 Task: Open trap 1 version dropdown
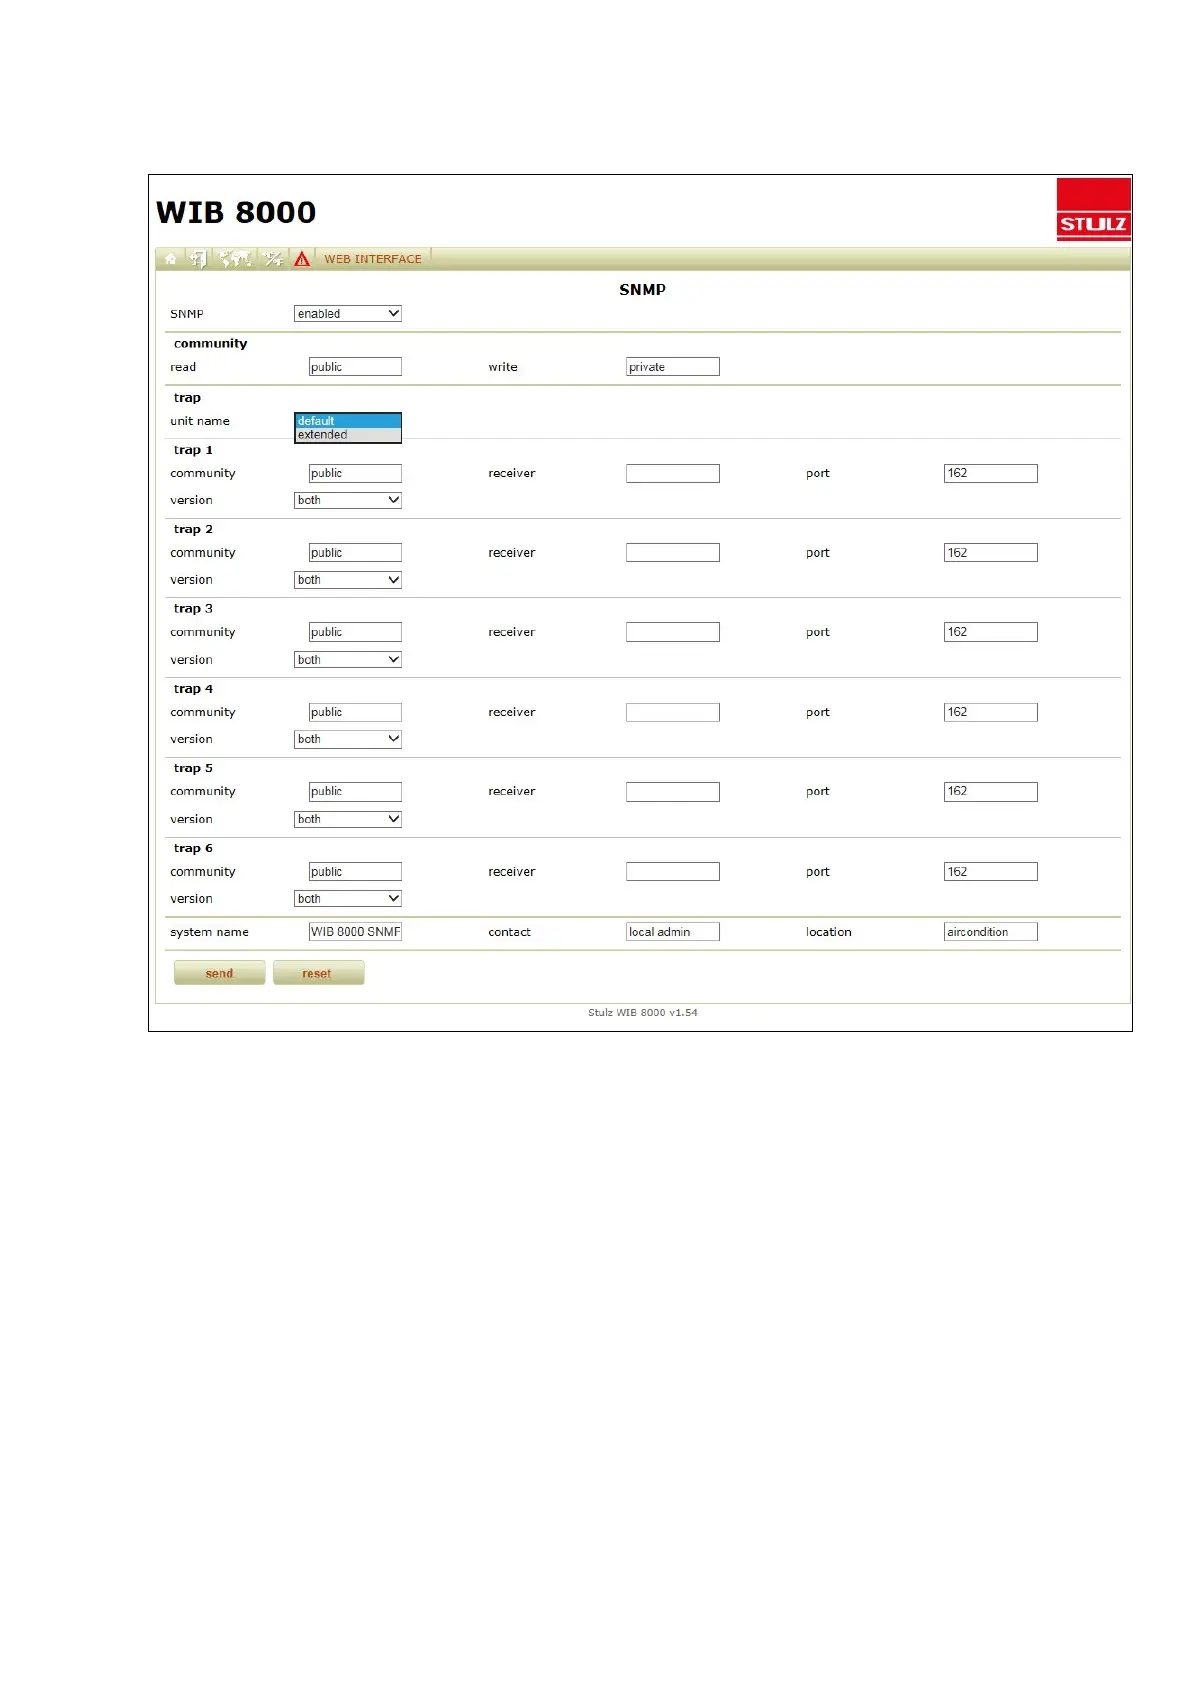[x=348, y=500]
